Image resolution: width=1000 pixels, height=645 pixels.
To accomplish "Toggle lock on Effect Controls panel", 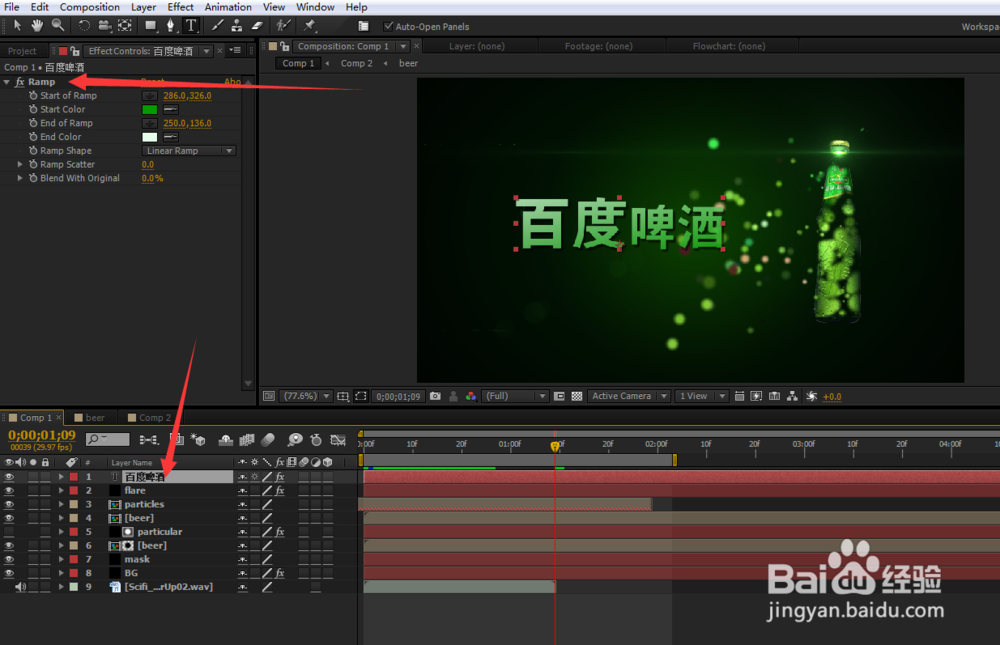I will [75, 51].
